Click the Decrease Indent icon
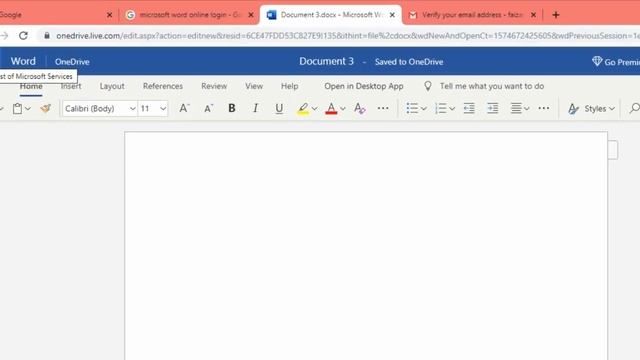This screenshot has height=360, width=640. pos(469,108)
